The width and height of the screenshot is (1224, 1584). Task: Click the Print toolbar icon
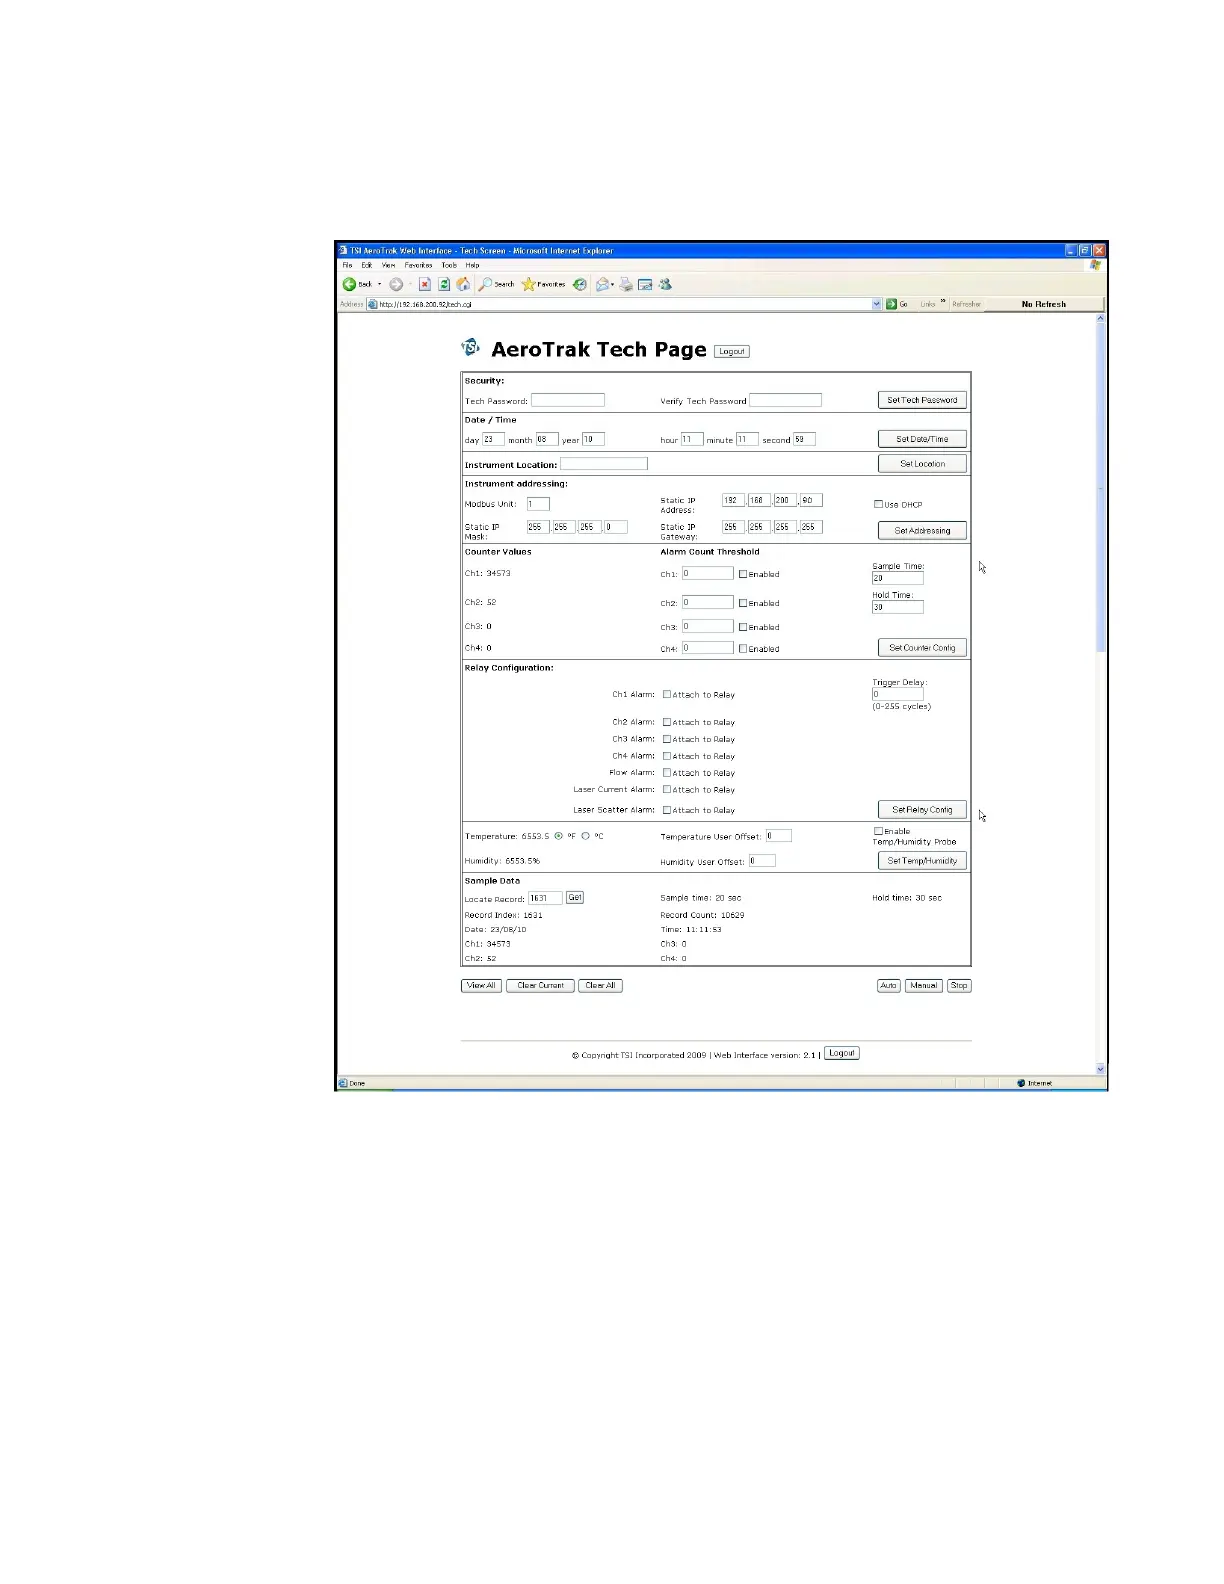[626, 284]
